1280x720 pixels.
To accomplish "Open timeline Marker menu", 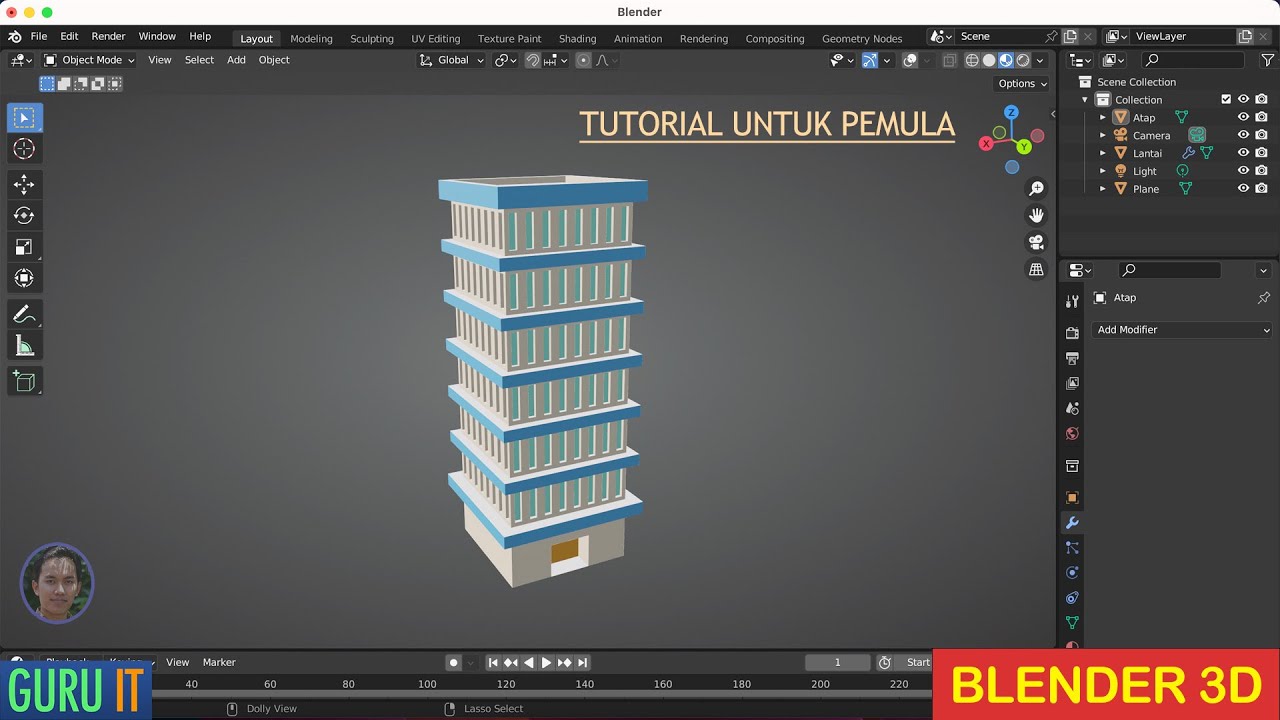I will 219,662.
